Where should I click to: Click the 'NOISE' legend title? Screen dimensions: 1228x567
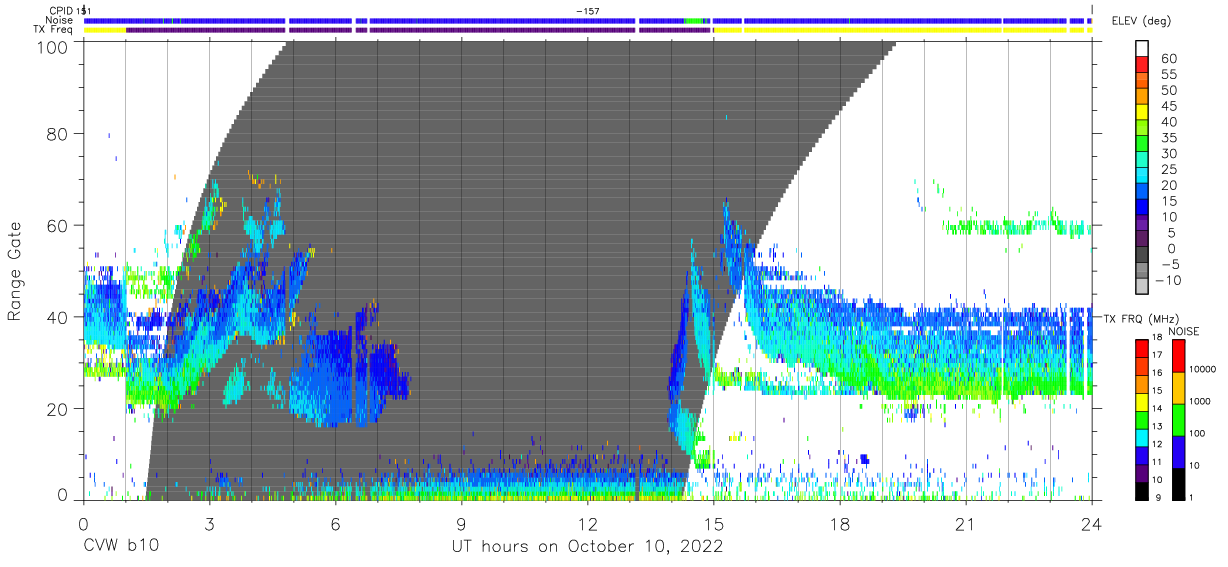pos(1185,331)
